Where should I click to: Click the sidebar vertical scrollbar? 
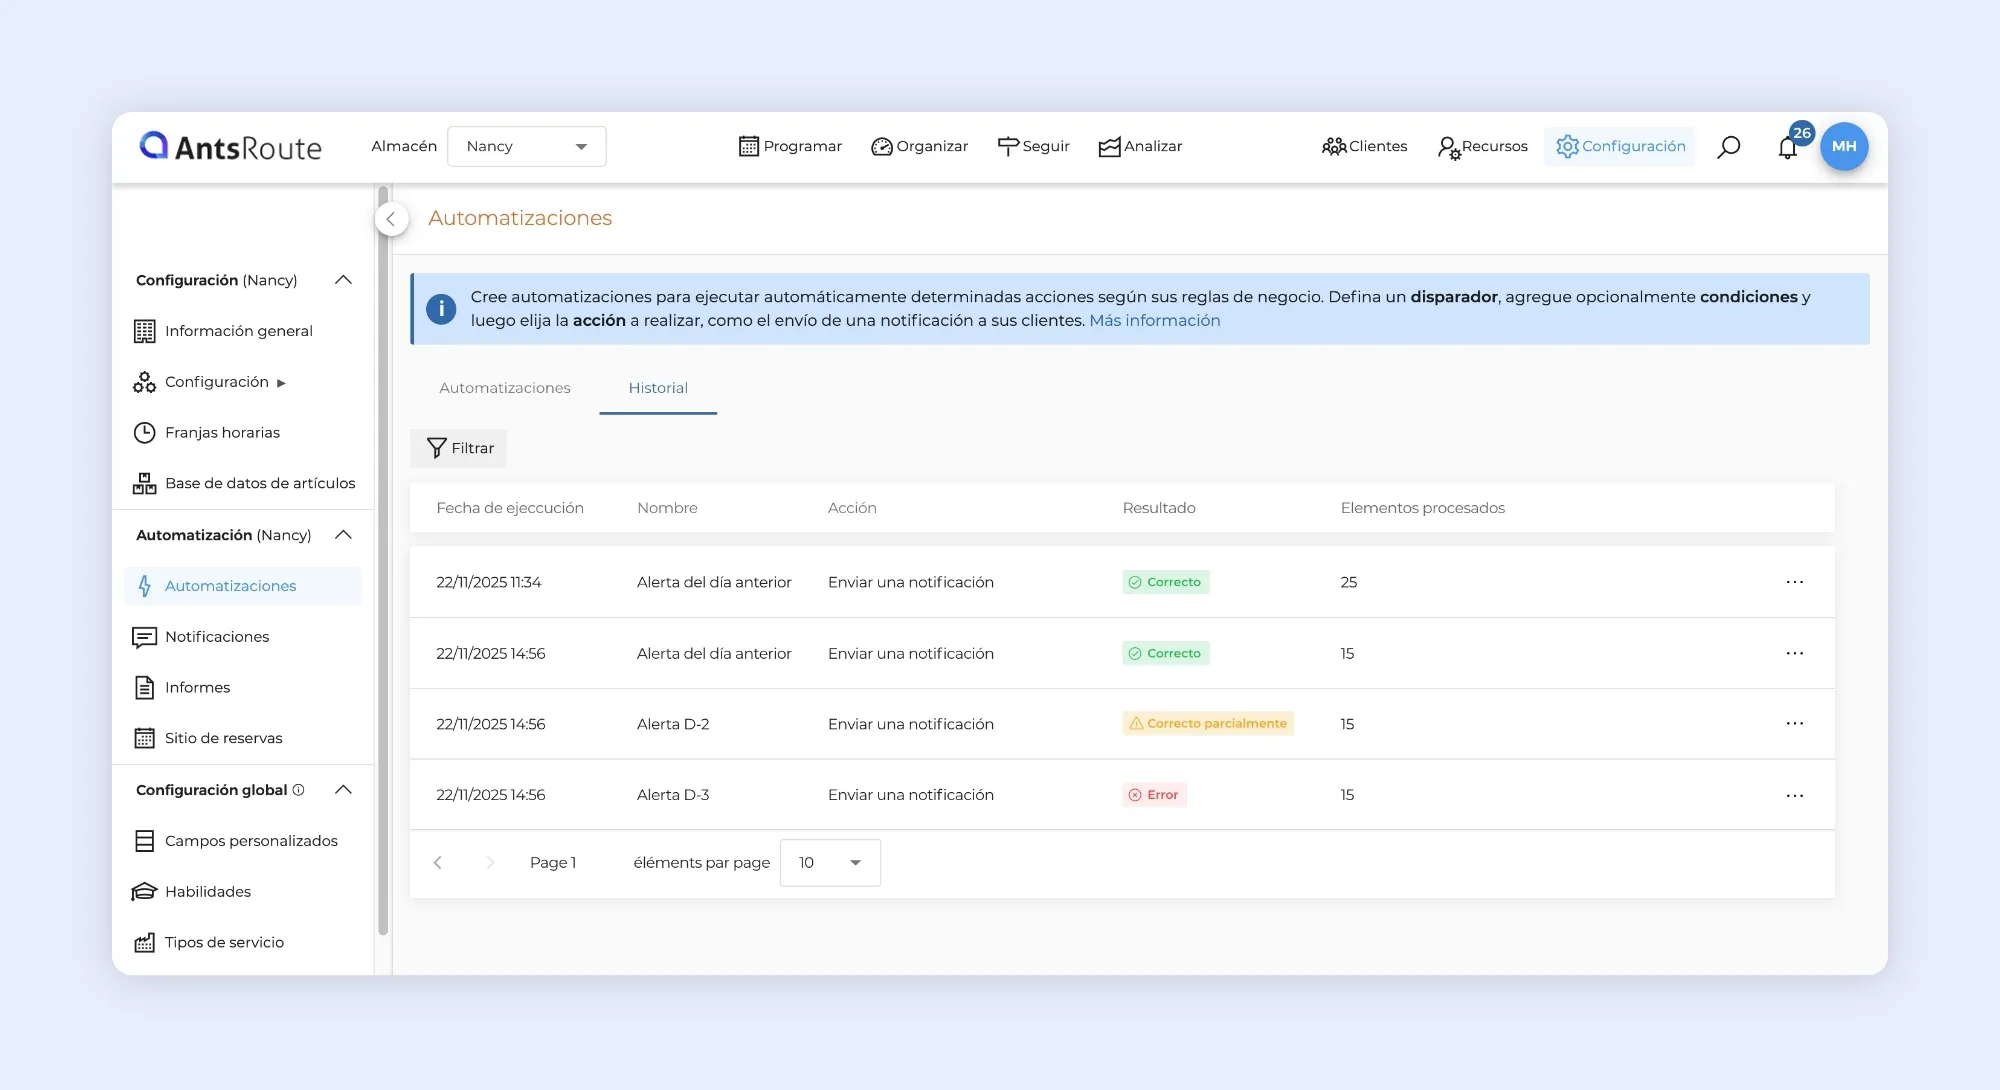tap(383, 560)
